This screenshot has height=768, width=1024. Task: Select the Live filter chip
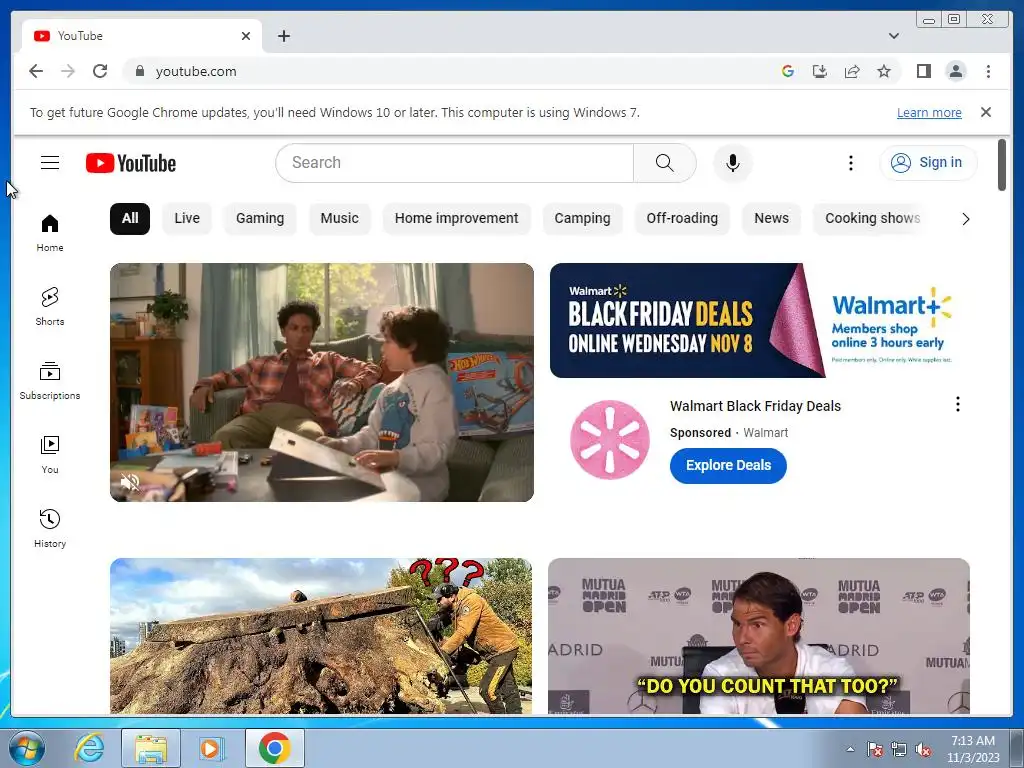pos(187,218)
